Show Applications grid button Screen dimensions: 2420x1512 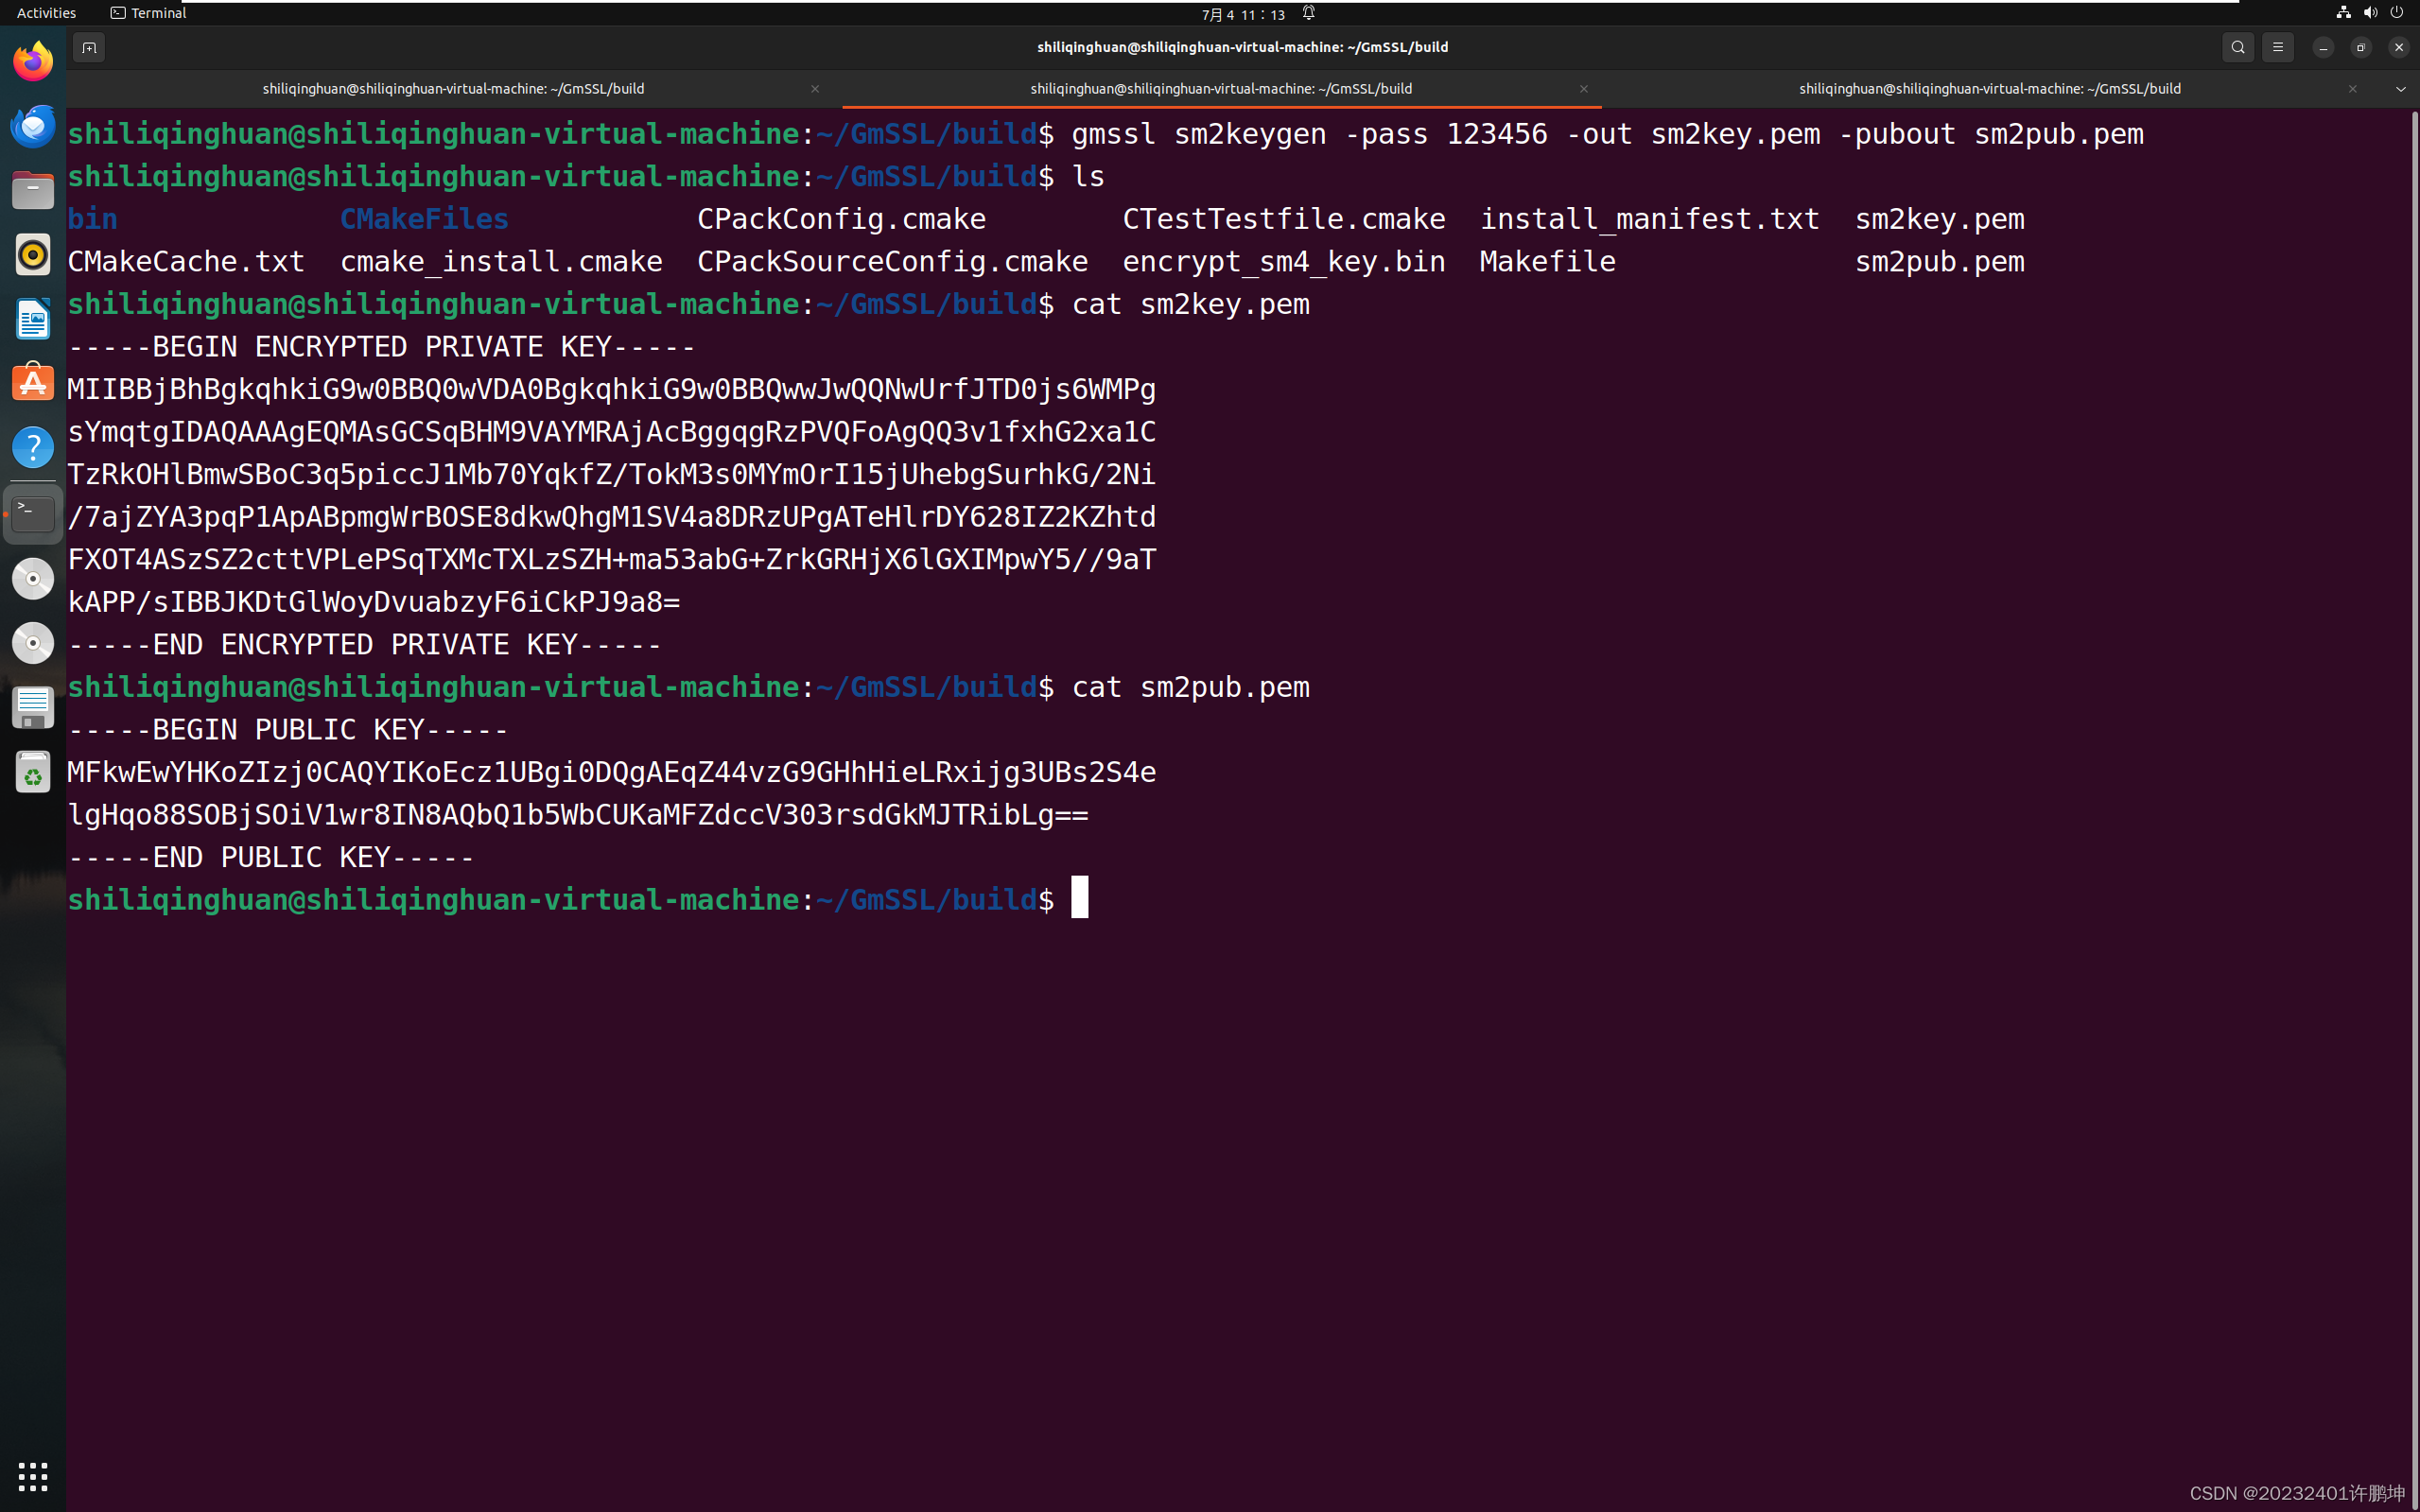click(x=33, y=1476)
